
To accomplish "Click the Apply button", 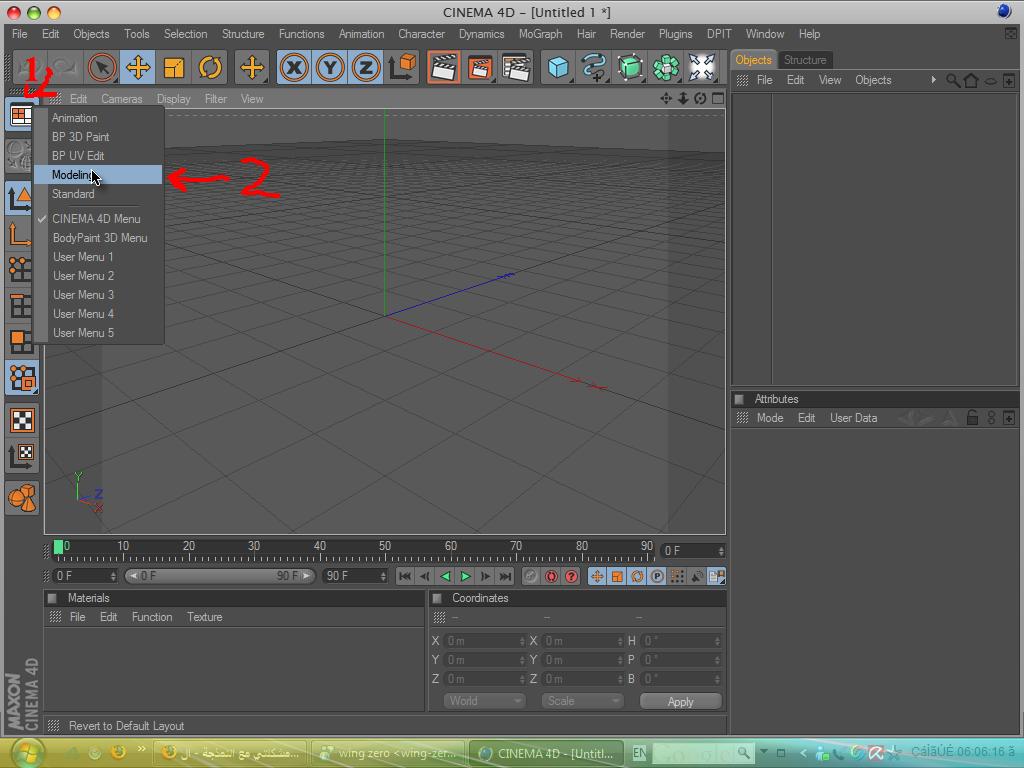I will coord(680,701).
